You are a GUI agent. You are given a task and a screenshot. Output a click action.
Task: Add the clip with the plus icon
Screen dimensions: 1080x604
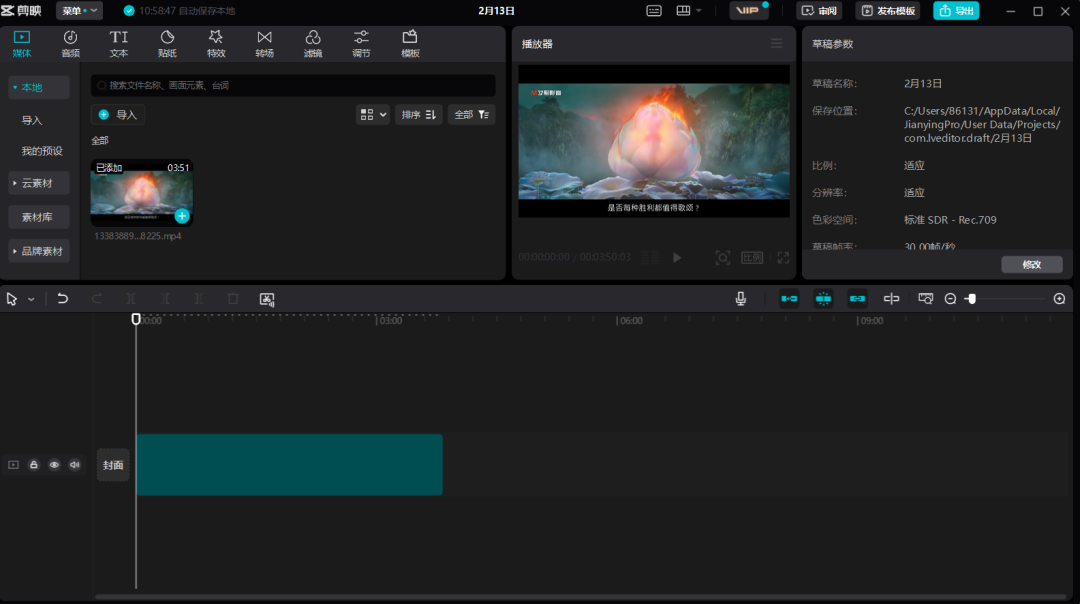182,216
